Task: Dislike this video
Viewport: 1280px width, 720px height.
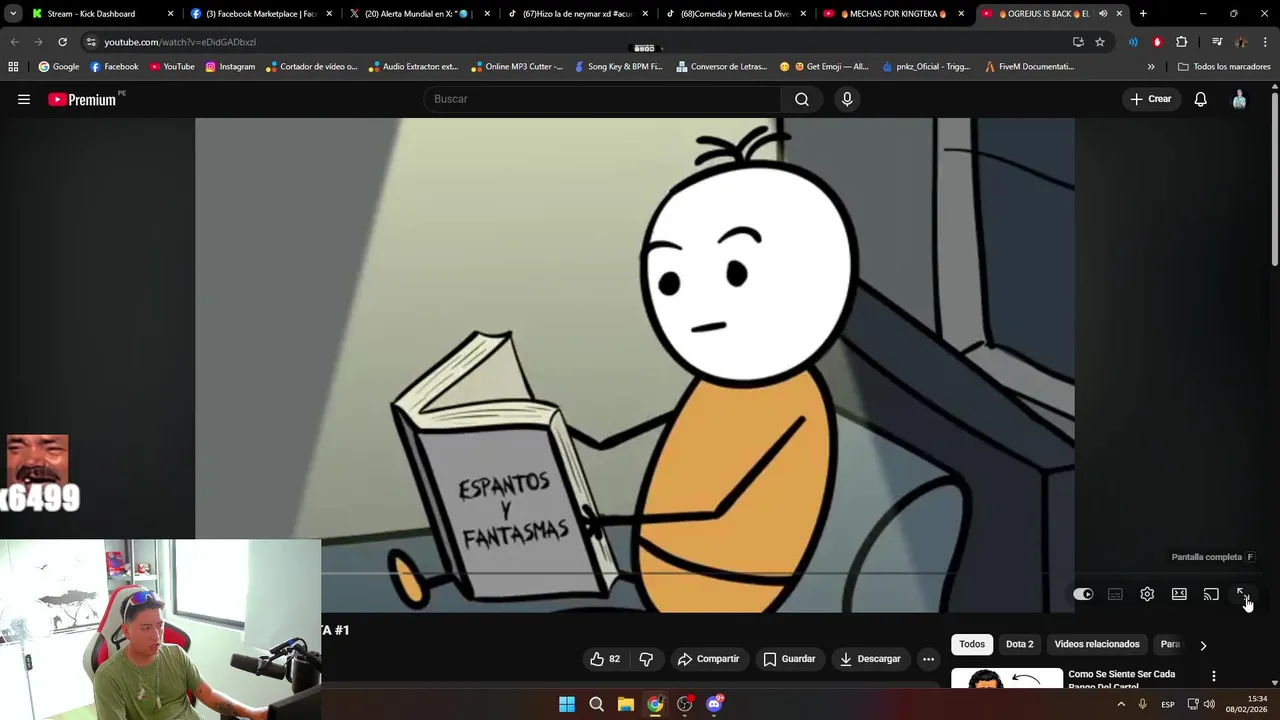Action: 646,659
